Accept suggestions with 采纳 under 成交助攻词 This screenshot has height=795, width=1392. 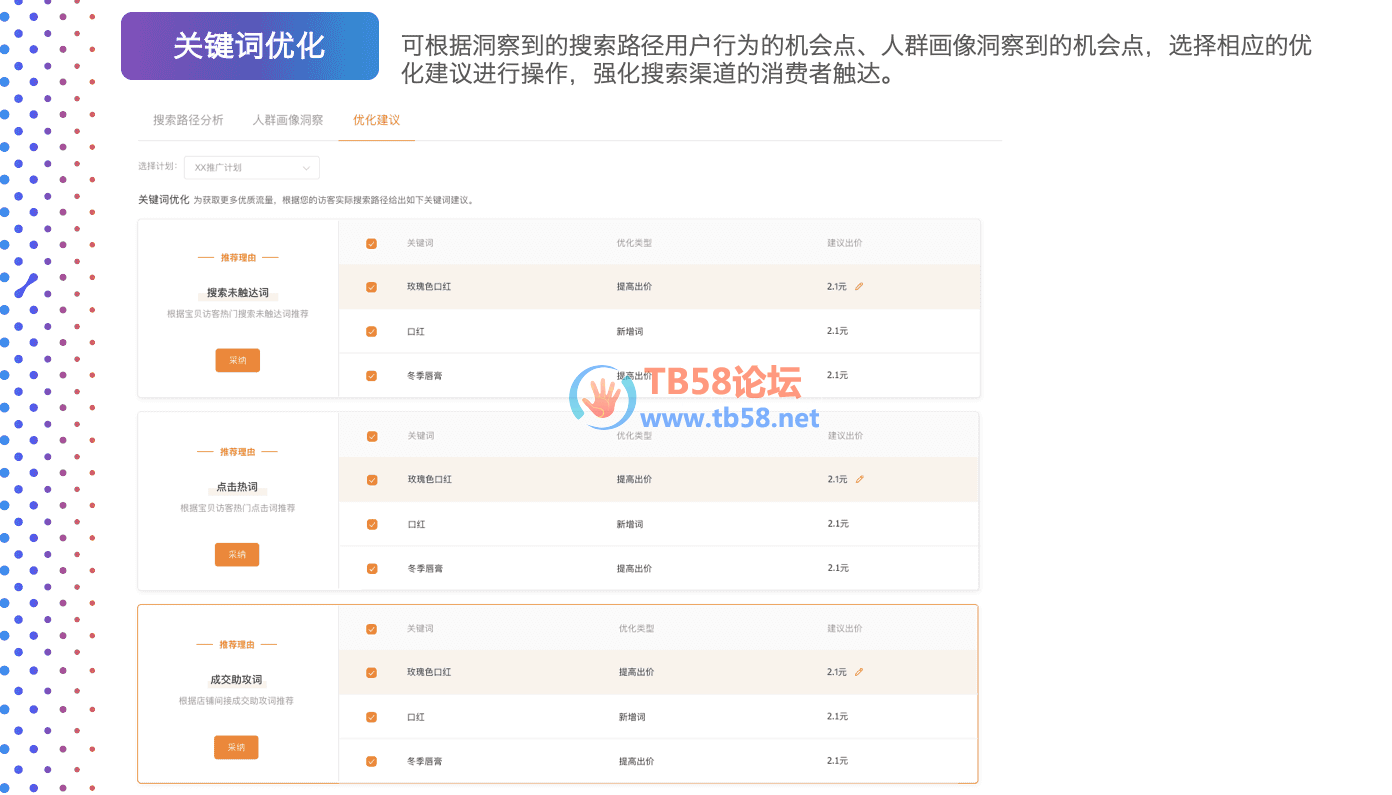[x=236, y=747]
